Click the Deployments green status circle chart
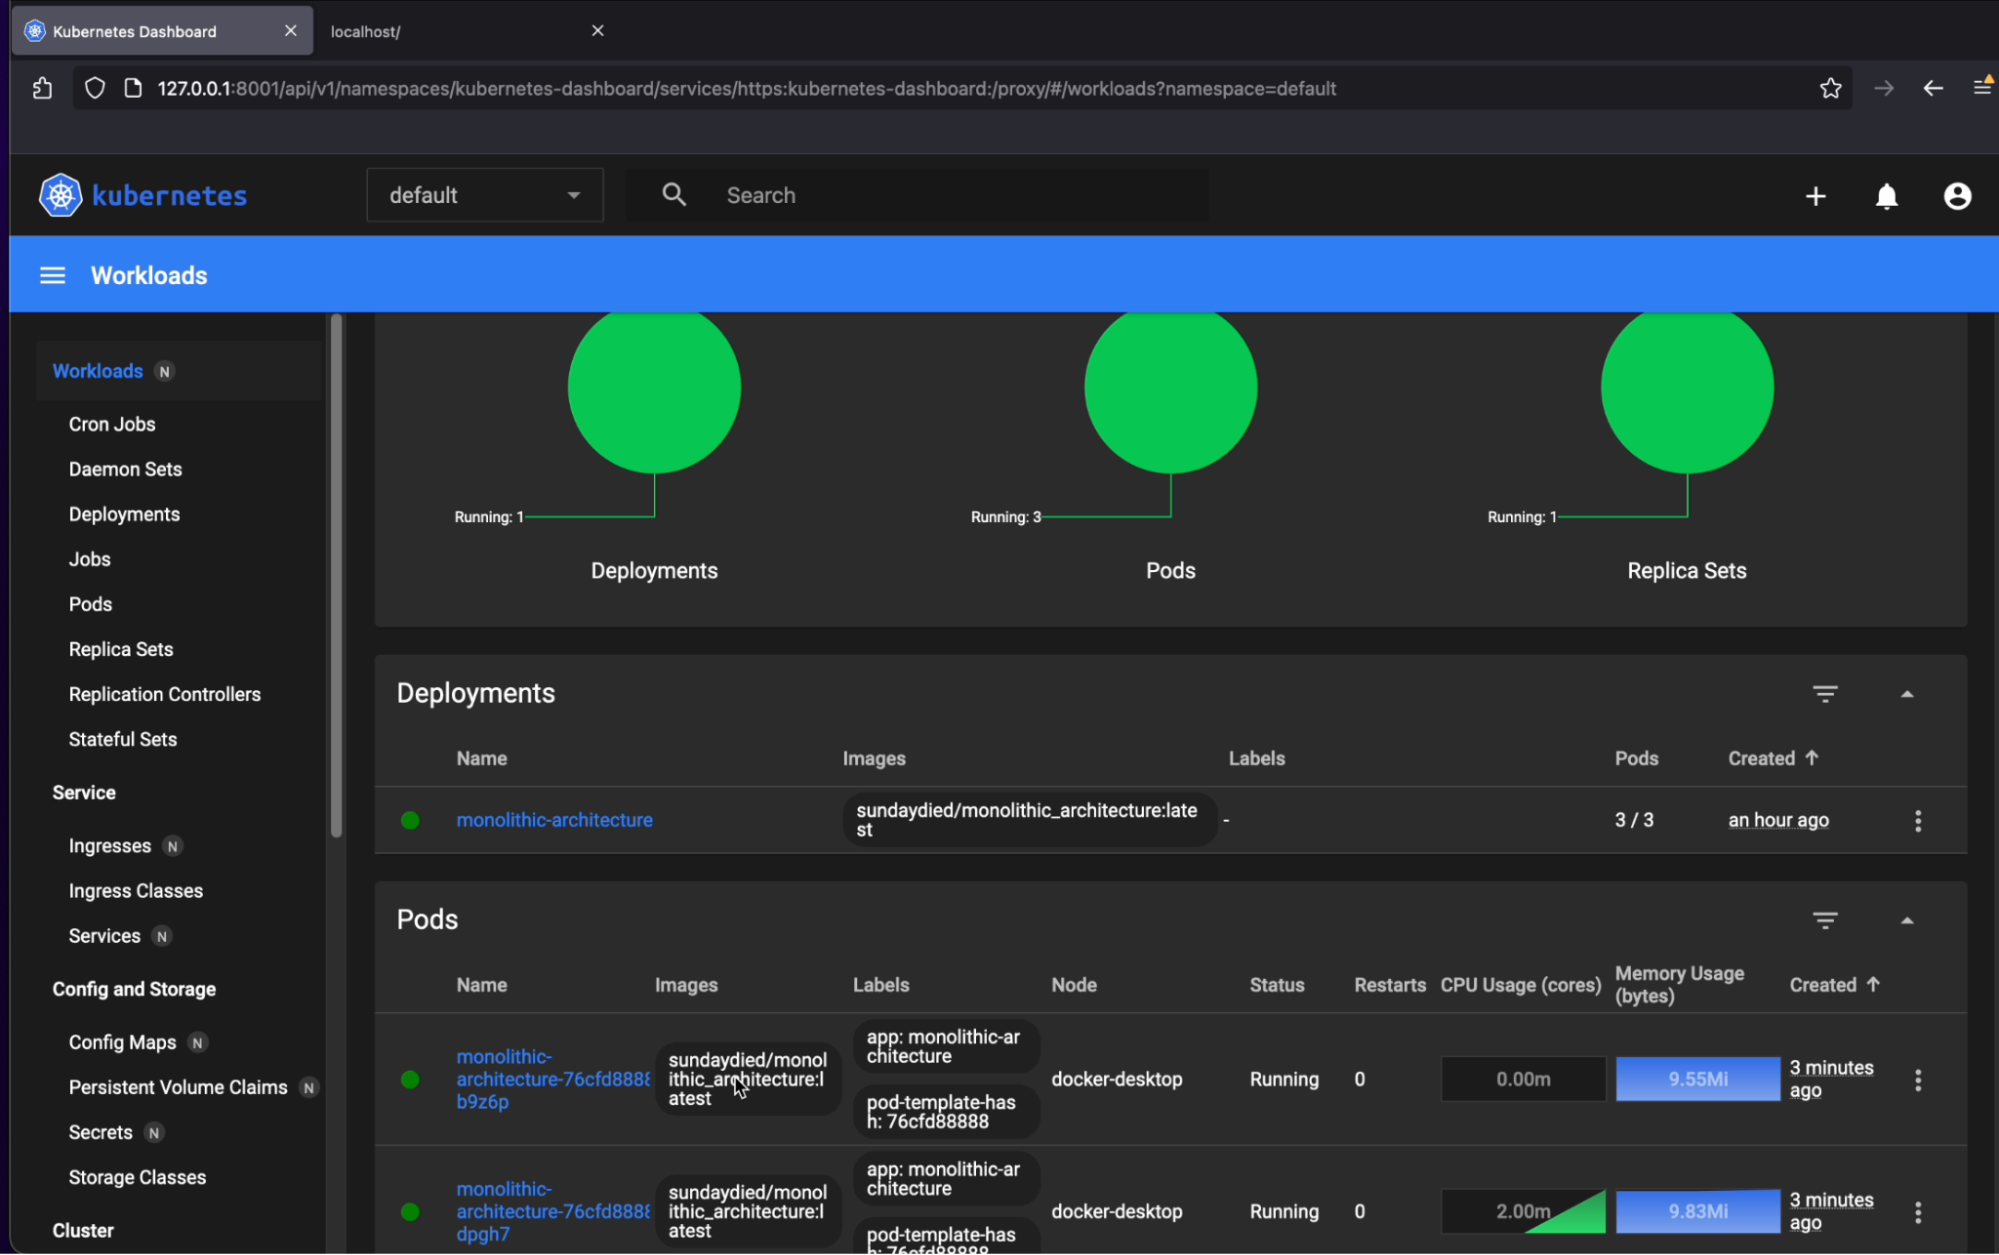Viewport: 1999px width, 1255px height. [x=654, y=388]
